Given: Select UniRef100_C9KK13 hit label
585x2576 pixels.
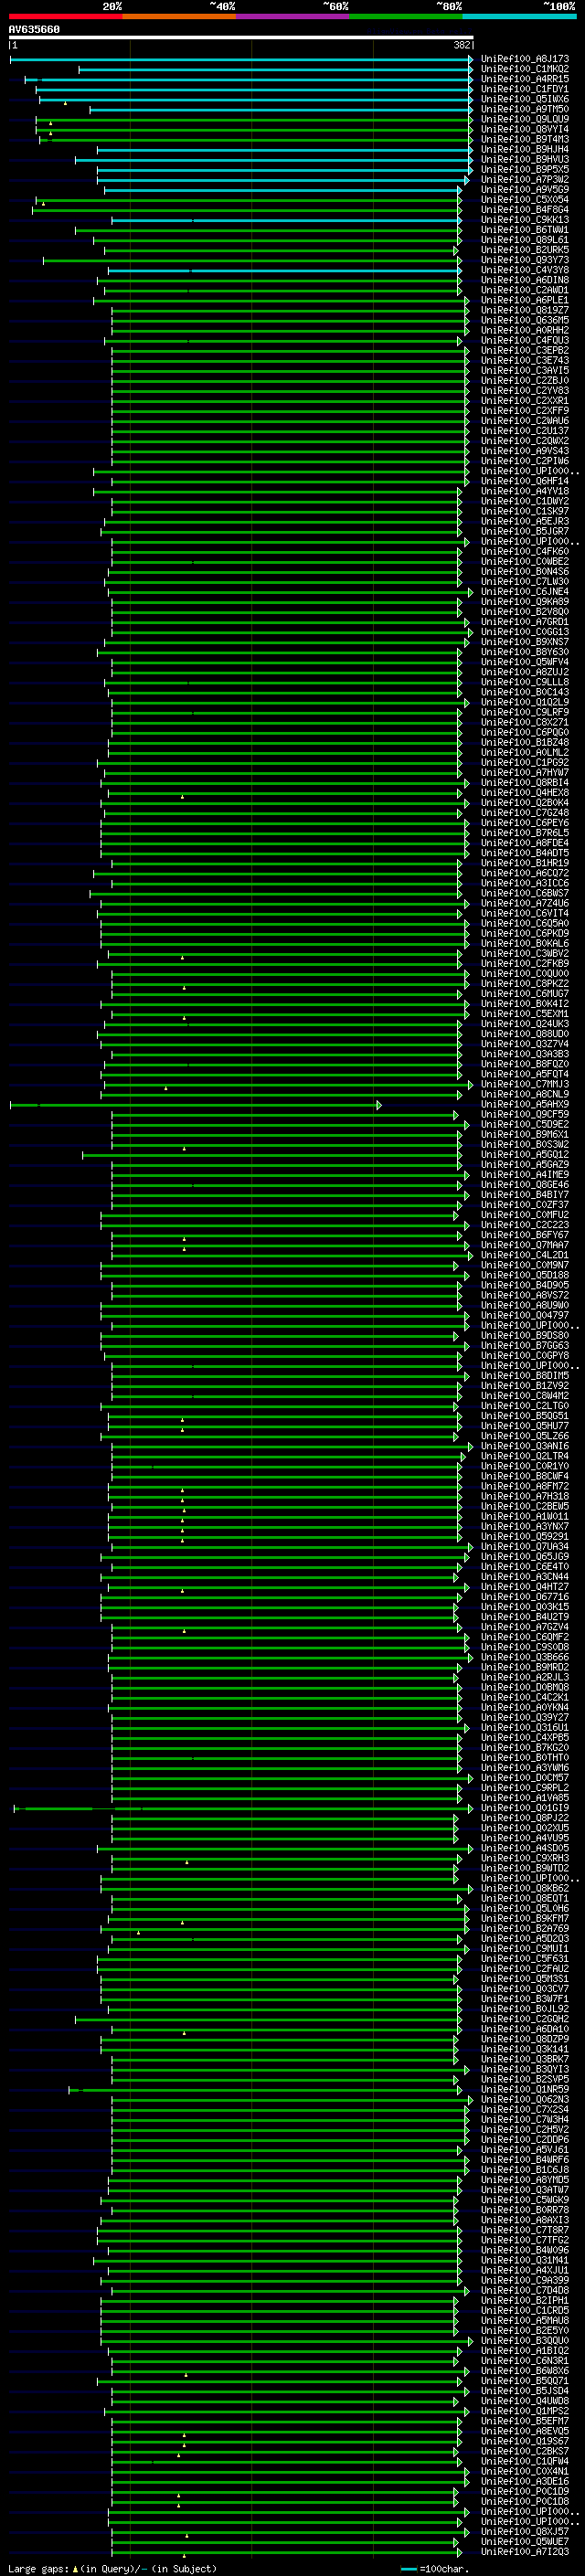Looking at the screenshot, I should (x=525, y=220).
